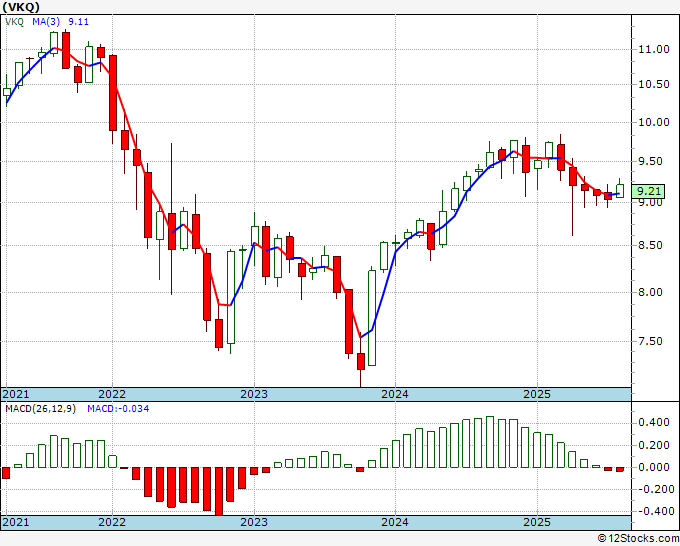This screenshot has height=546, width=680.
Task: Click the 9.21 current price tag
Action: pyautogui.click(x=648, y=191)
